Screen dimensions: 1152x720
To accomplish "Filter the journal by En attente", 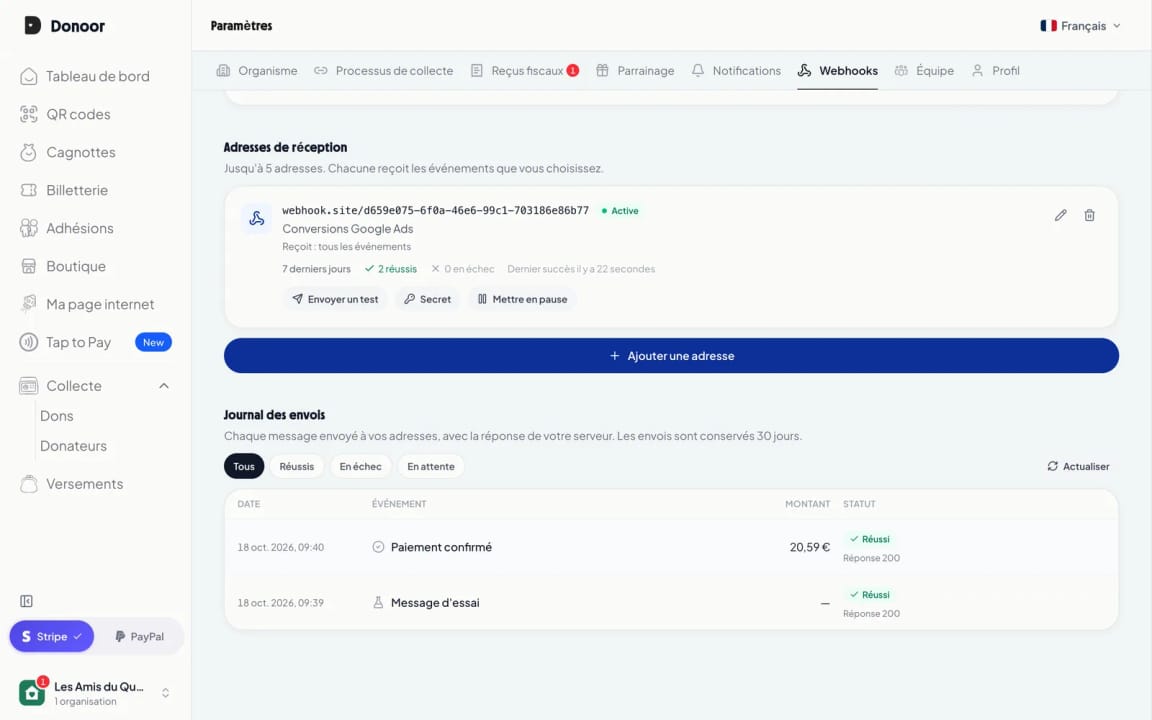I will coord(431,467).
